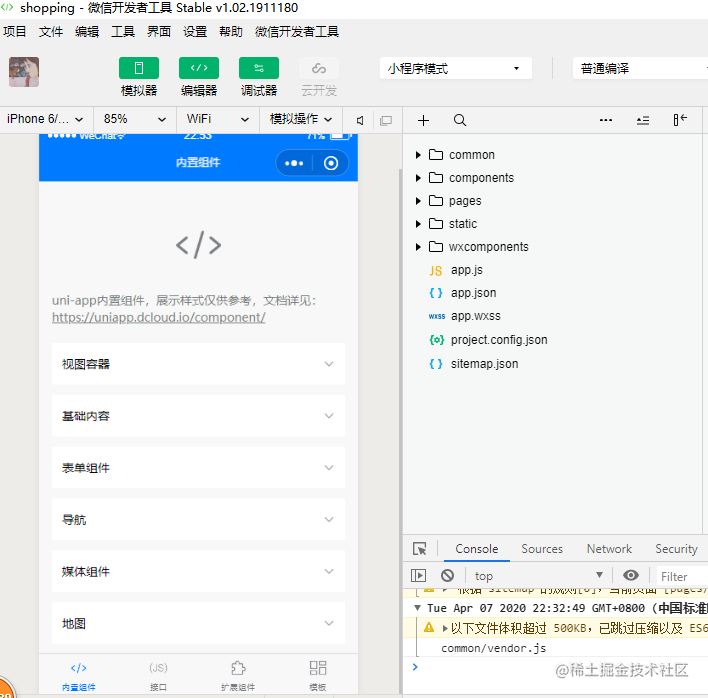Select the 内置组件 bottom tab
This screenshot has width=708, height=698.
point(79,675)
